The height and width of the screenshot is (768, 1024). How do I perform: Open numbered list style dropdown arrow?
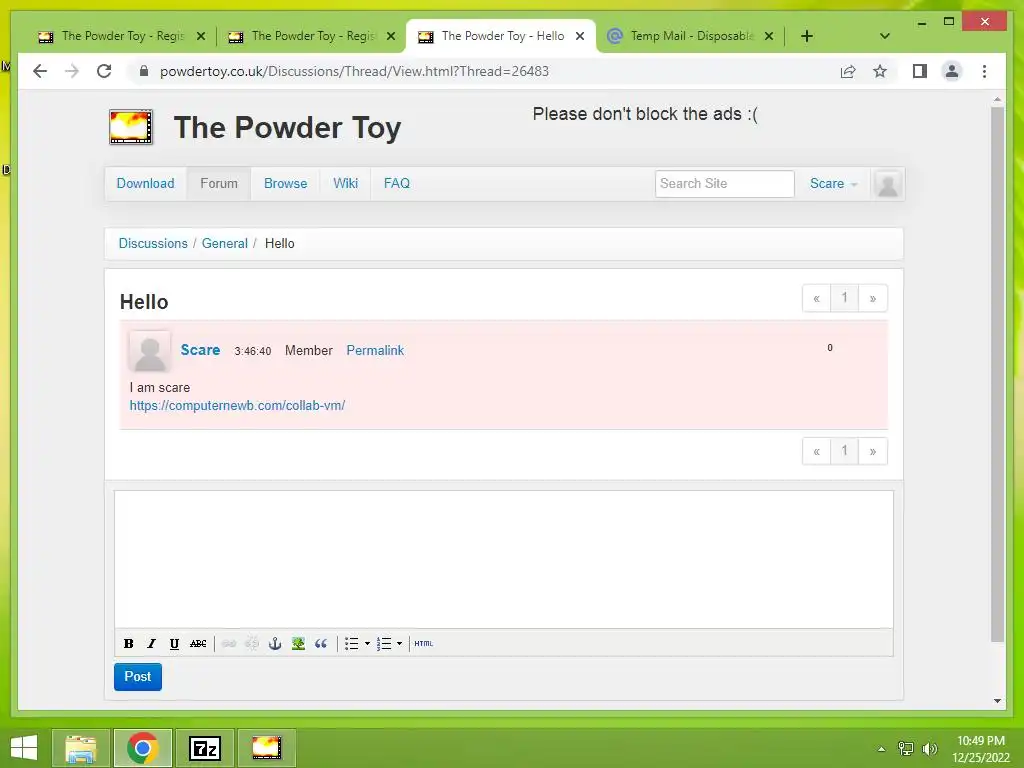point(400,643)
